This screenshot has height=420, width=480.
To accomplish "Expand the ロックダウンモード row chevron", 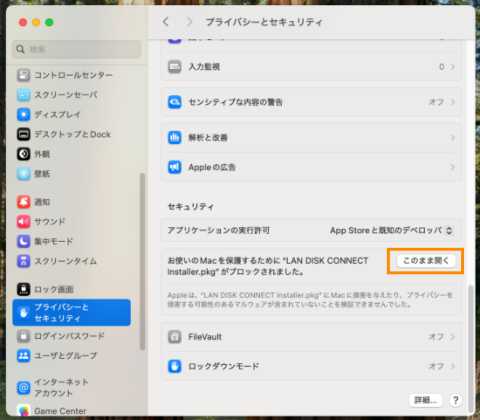I will (x=453, y=366).
